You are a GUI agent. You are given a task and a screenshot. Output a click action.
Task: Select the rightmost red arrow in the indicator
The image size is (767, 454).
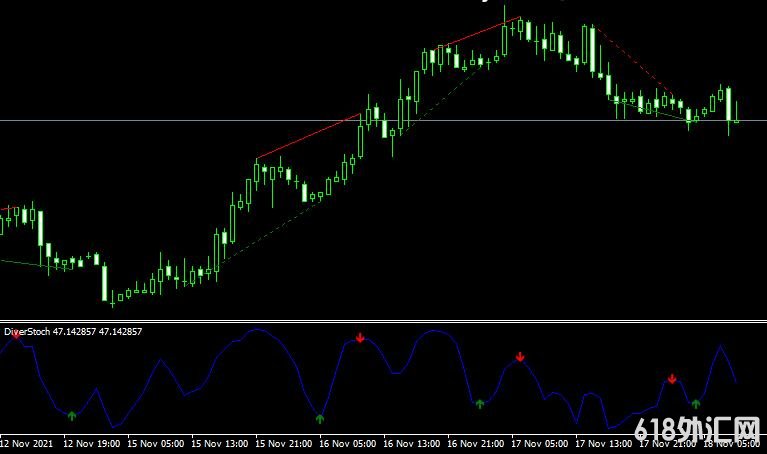coord(672,379)
